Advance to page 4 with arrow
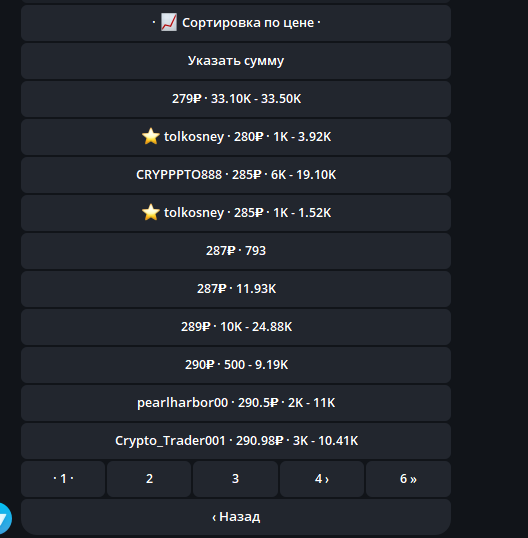The width and height of the screenshot is (528, 538). 322,479
